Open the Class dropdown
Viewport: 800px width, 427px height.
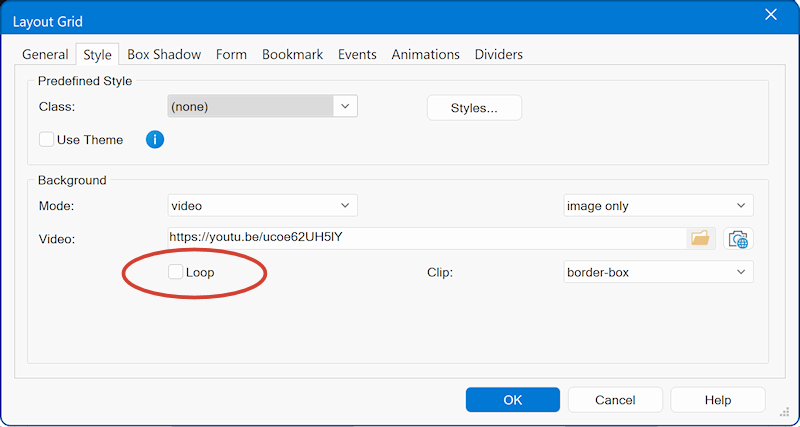click(x=262, y=107)
